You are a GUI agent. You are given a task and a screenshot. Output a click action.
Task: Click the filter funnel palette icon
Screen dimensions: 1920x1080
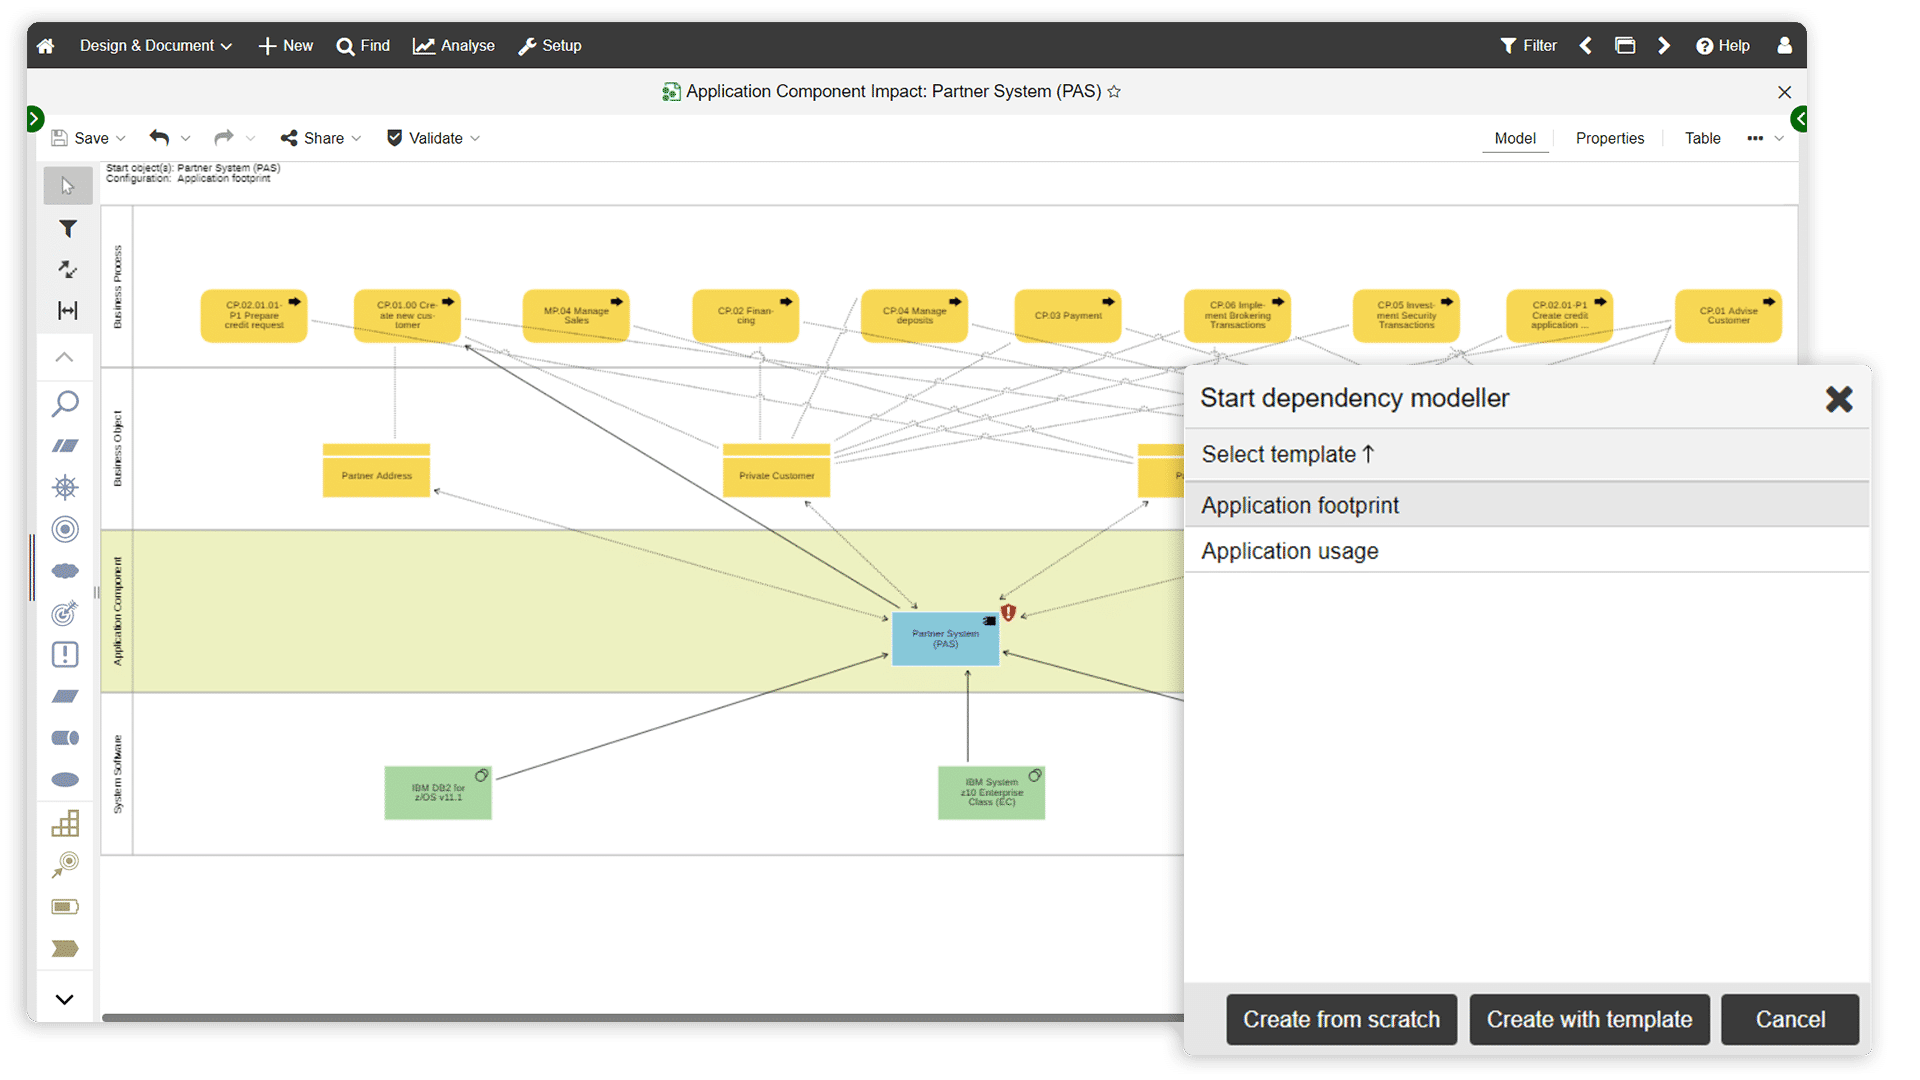(67, 229)
